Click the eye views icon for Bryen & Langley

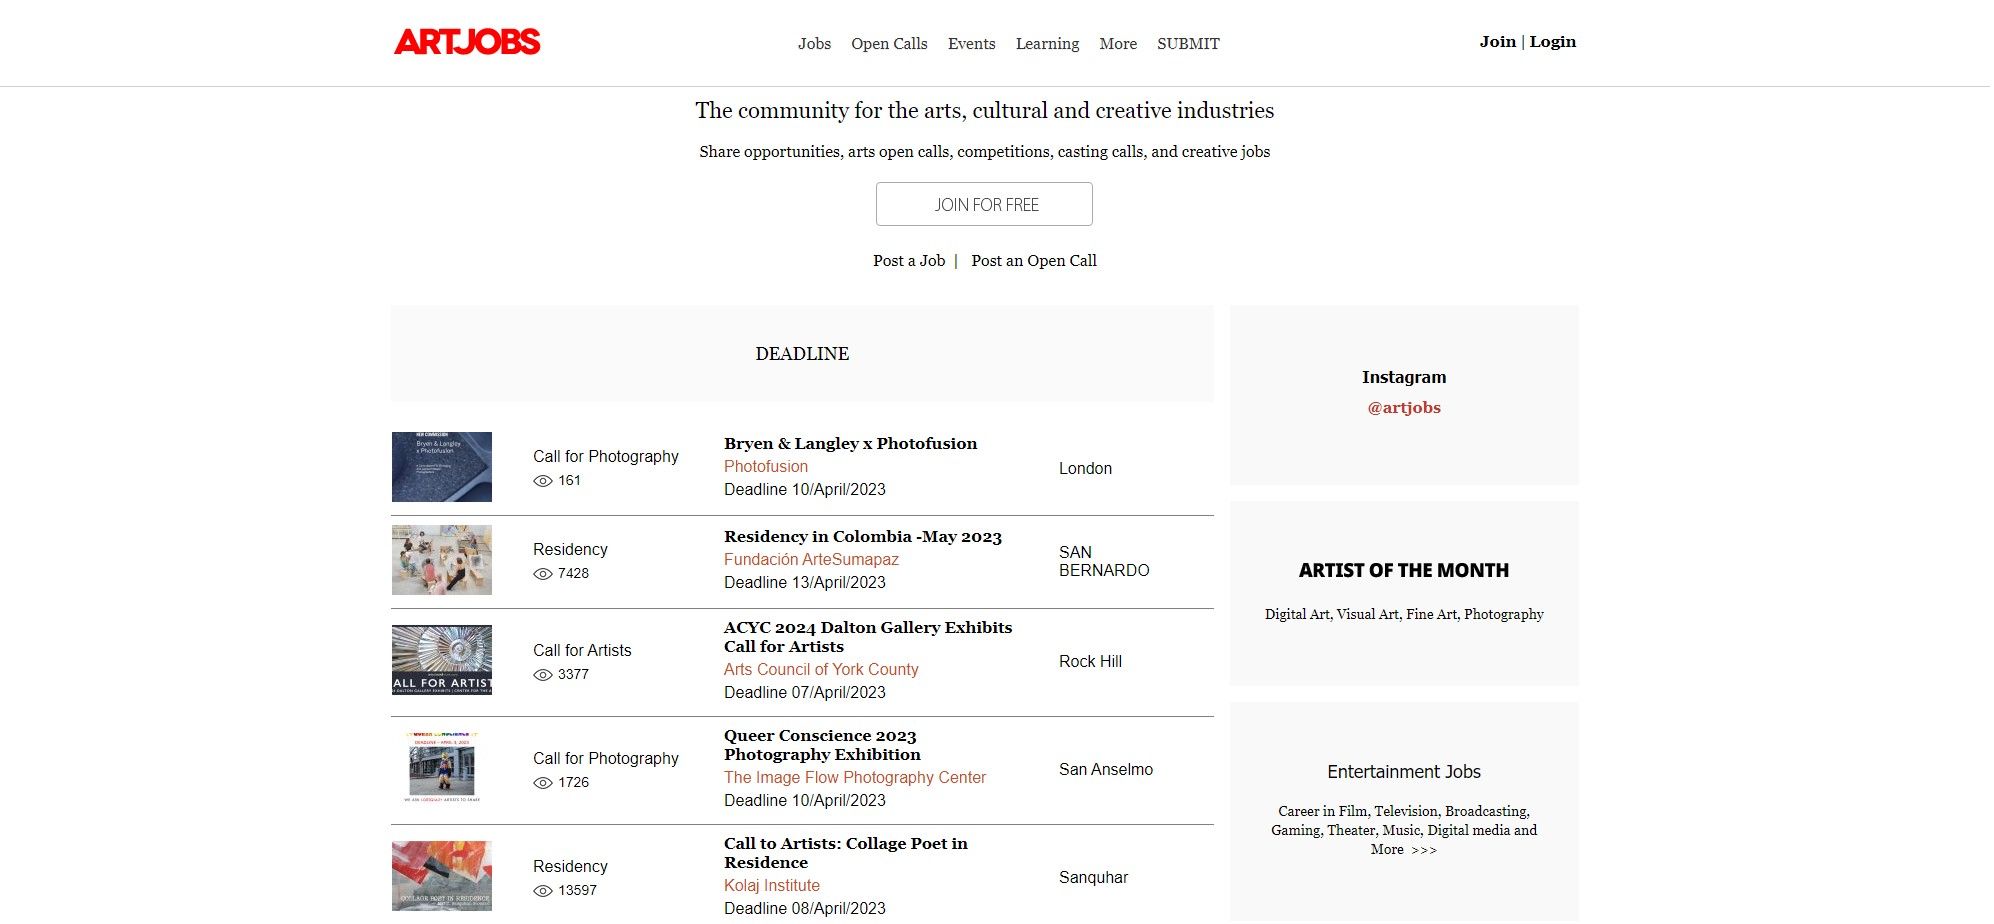(x=543, y=481)
